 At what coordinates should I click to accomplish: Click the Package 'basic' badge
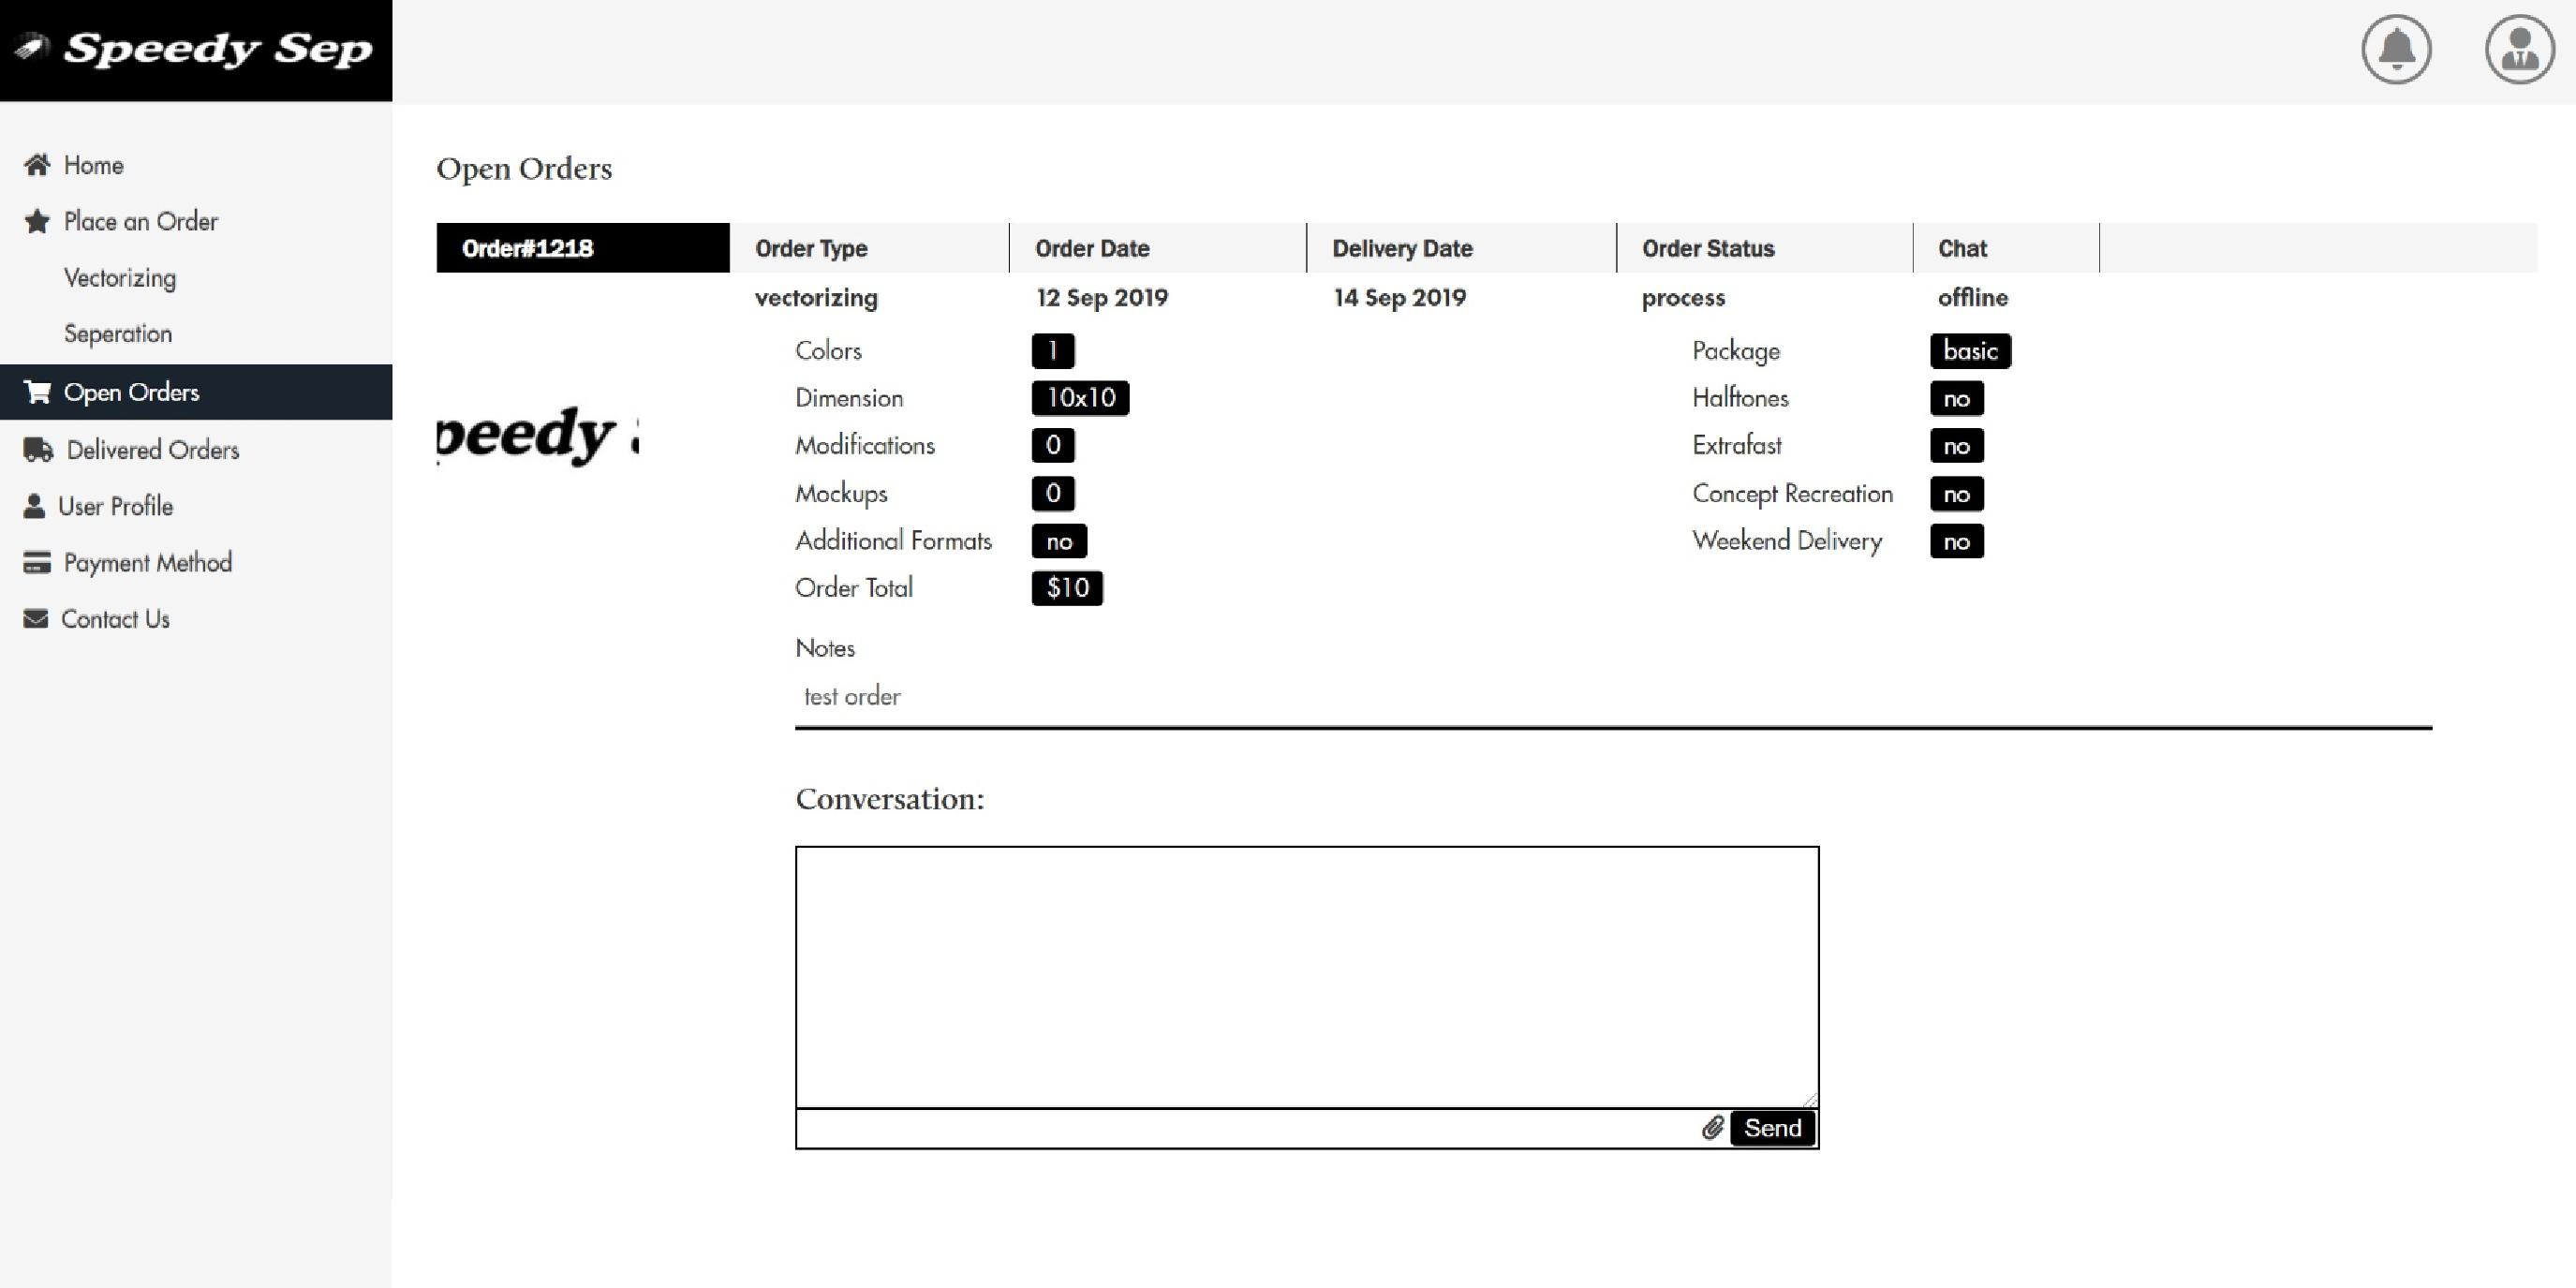click(x=1970, y=351)
